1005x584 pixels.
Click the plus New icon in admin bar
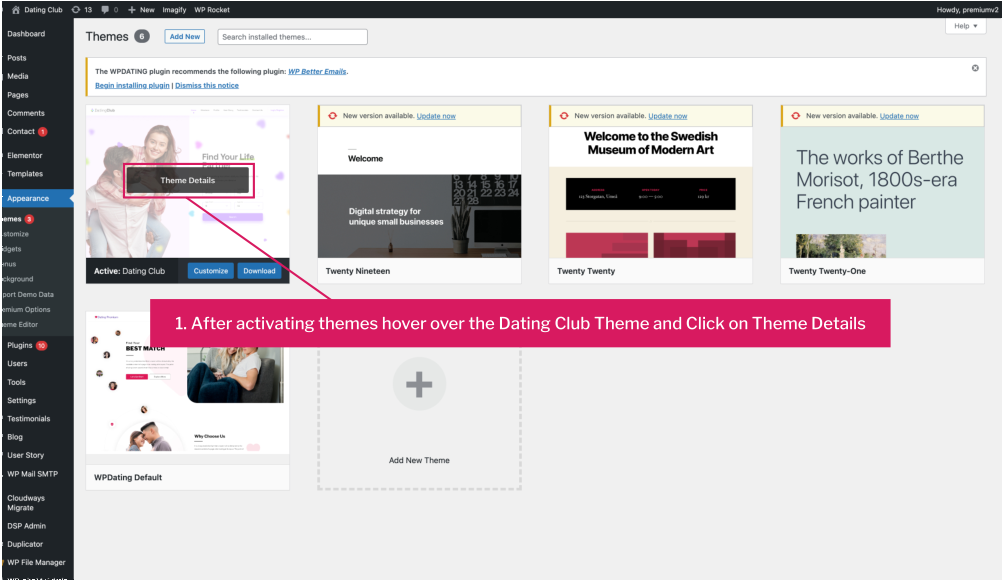coord(131,10)
